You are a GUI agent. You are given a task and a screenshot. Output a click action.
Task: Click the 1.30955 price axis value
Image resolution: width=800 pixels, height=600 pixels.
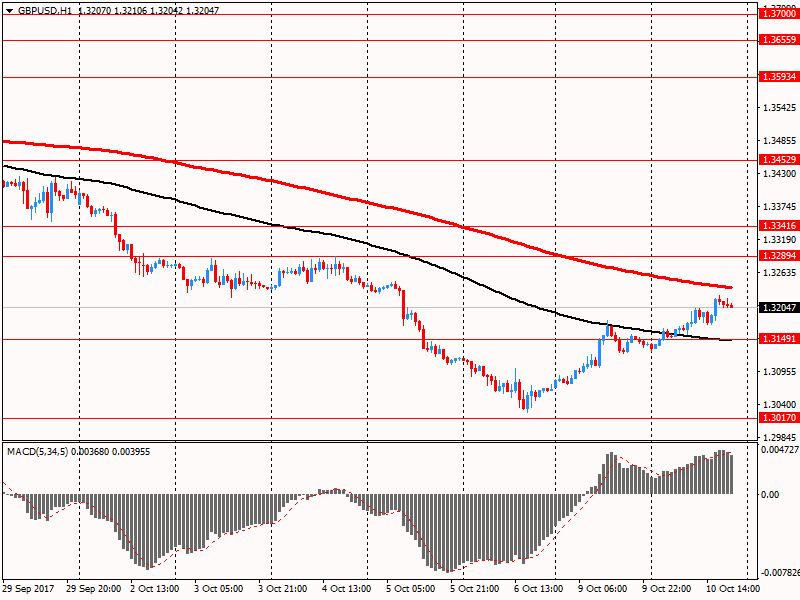[x=780, y=371]
